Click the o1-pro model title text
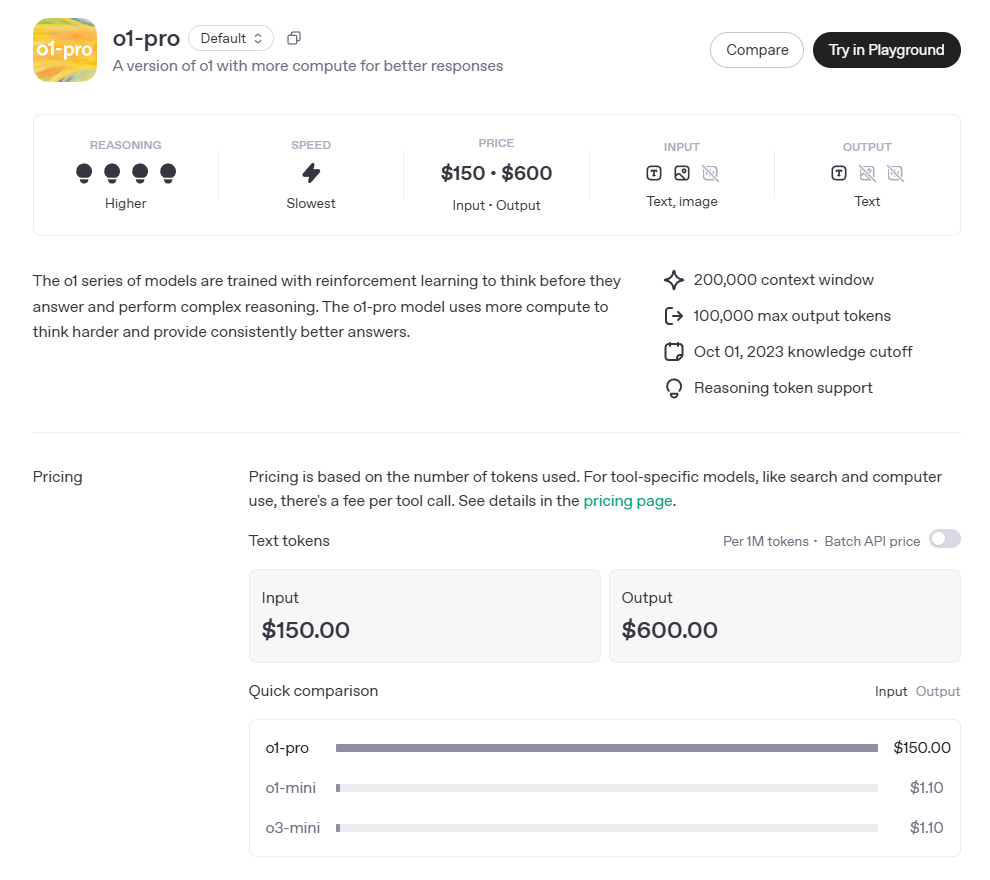The width and height of the screenshot is (990, 880). pyautogui.click(x=146, y=39)
